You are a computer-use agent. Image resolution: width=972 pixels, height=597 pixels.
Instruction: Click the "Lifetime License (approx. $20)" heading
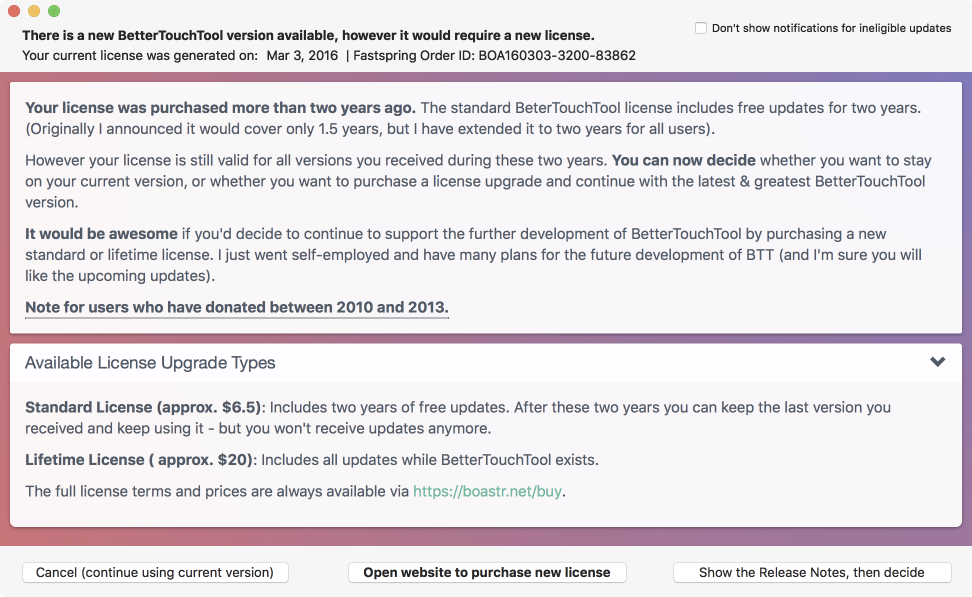[140, 460]
